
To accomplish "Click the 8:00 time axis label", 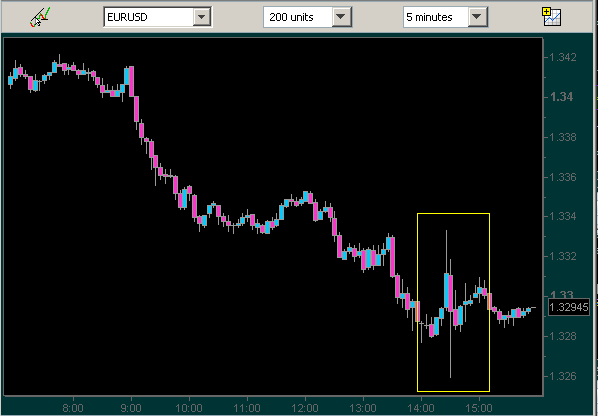I will pos(73,408).
